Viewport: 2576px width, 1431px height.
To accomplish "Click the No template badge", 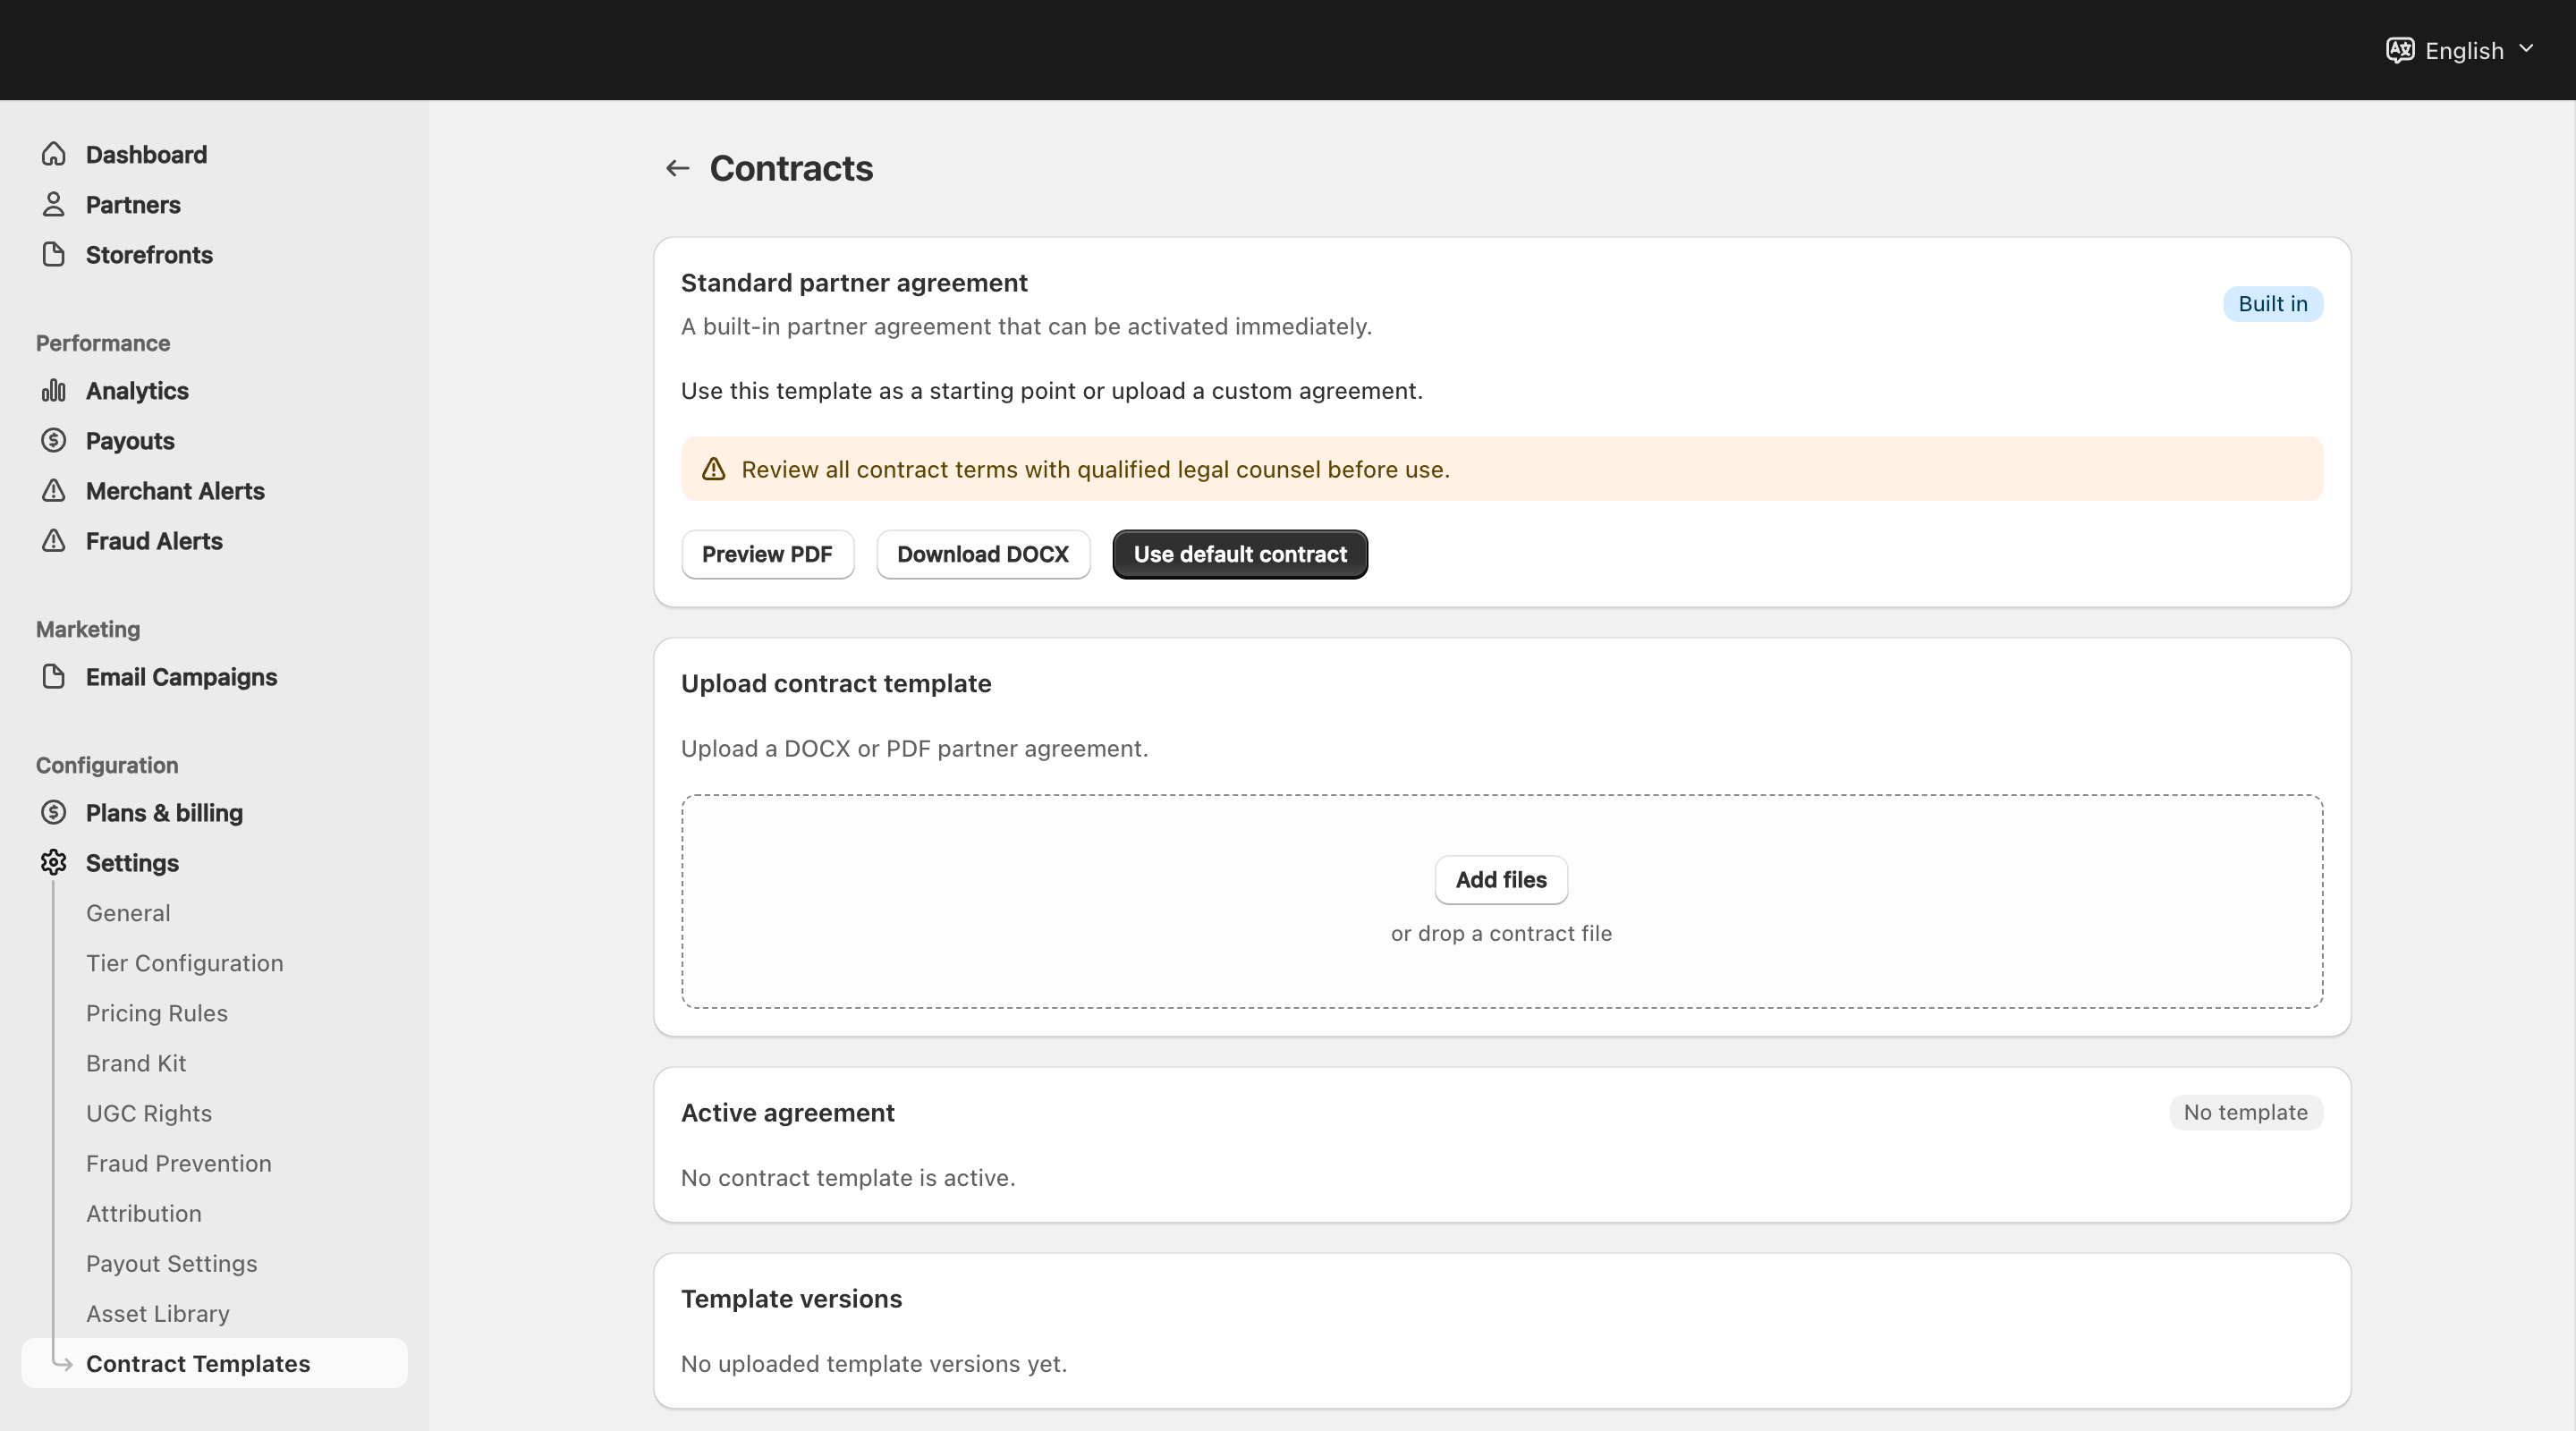I will point(2246,1112).
